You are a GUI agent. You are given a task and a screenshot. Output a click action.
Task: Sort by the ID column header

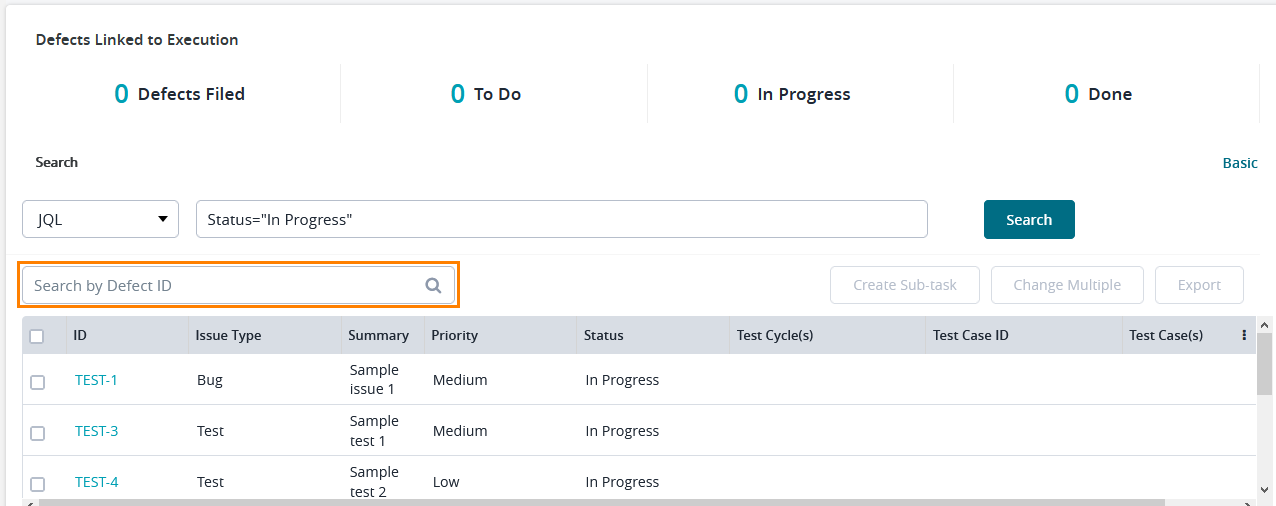click(80, 336)
